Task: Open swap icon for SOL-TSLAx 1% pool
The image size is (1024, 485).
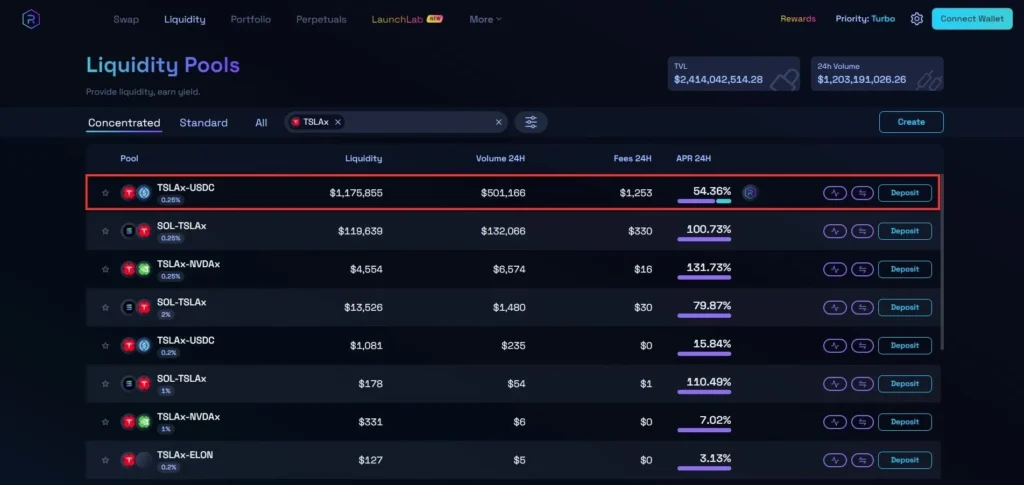Action: [x=862, y=384]
